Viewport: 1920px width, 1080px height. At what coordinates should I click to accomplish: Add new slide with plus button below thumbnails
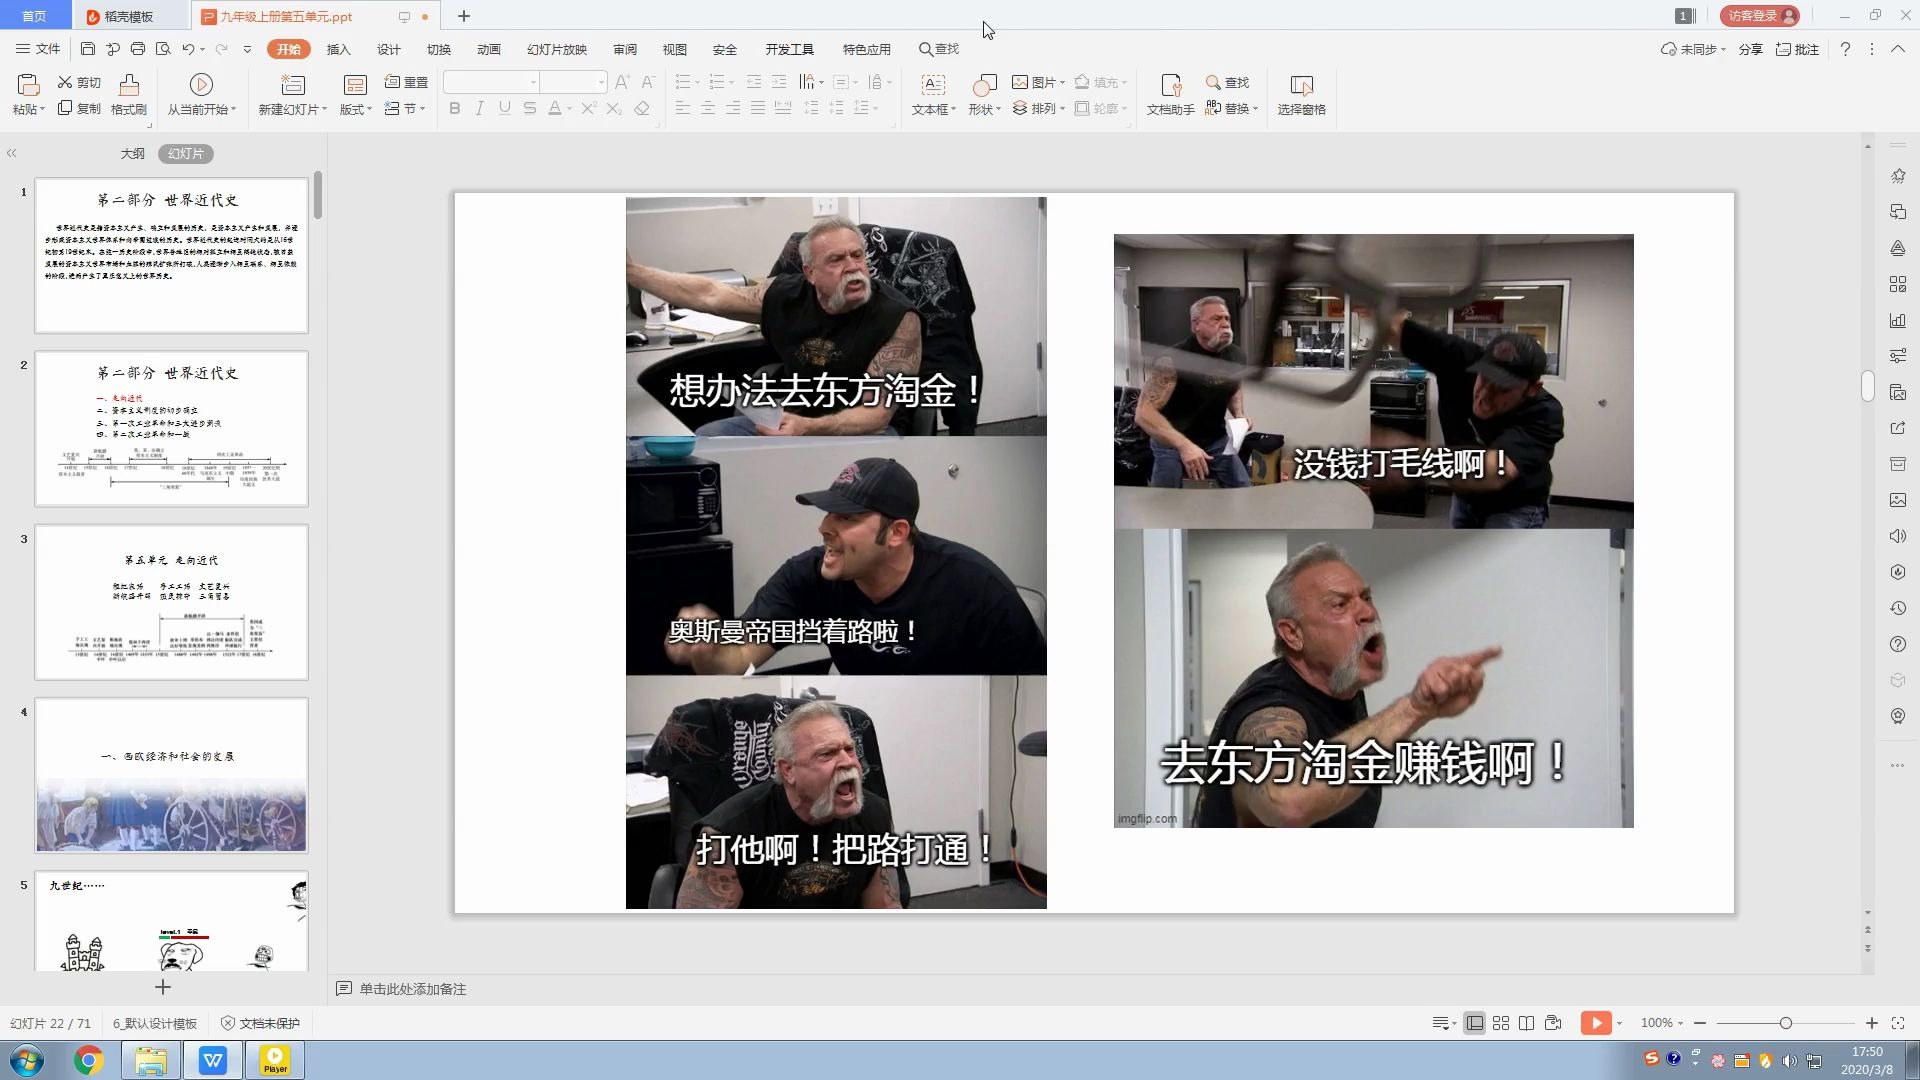point(163,987)
